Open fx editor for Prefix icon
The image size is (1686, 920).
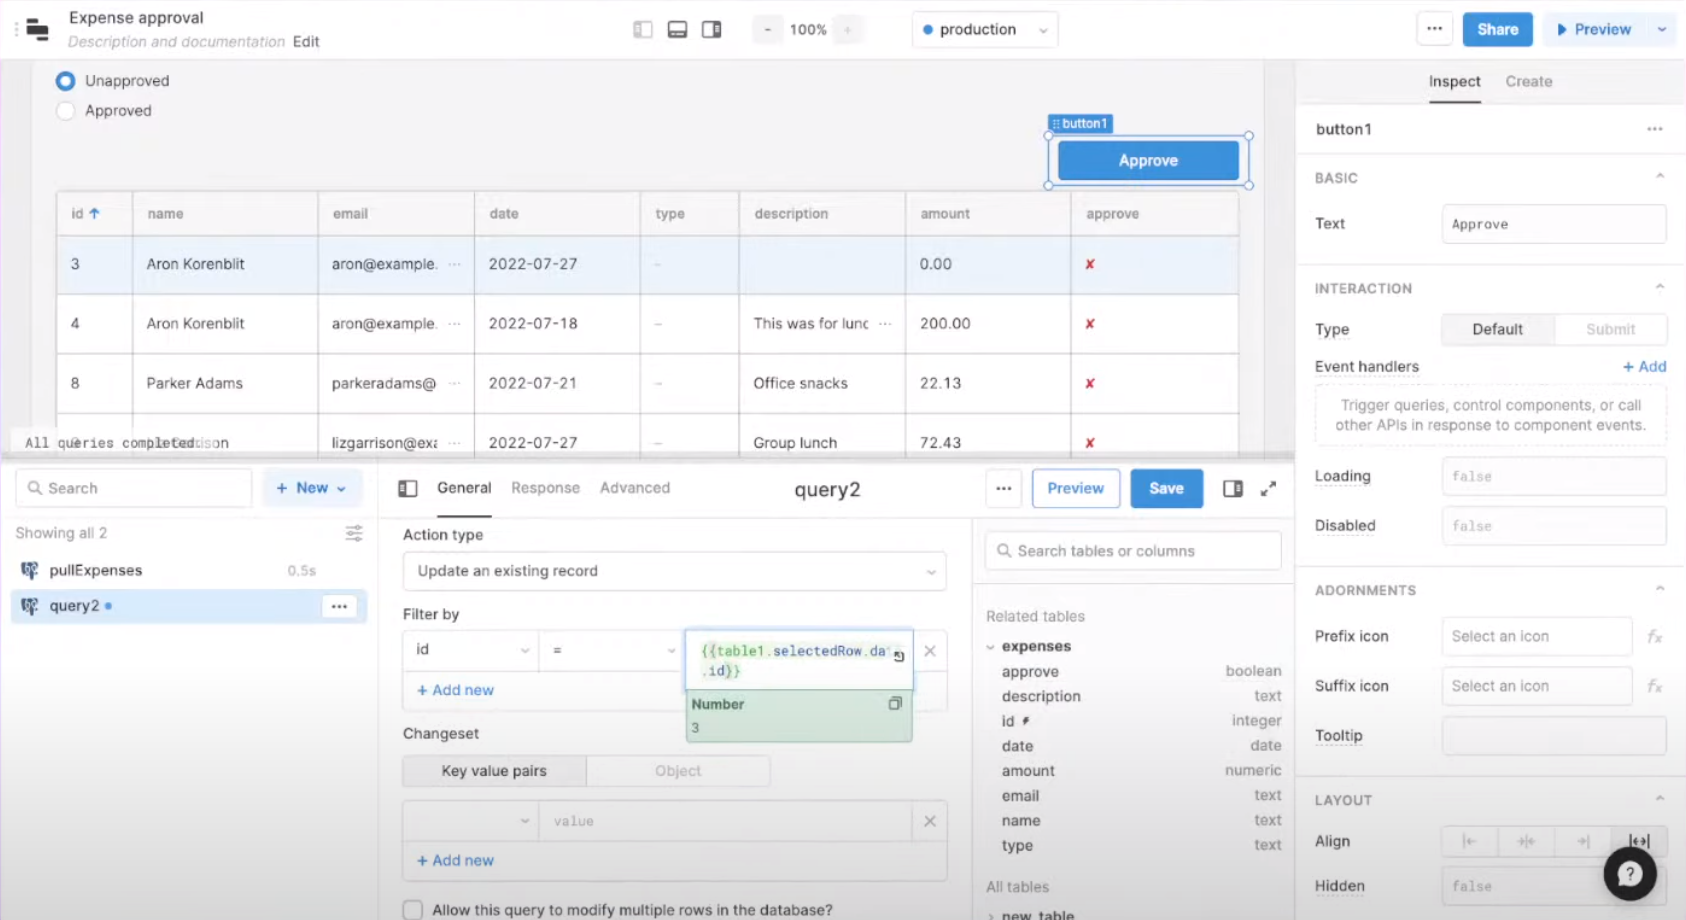click(x=1655, y=636)
